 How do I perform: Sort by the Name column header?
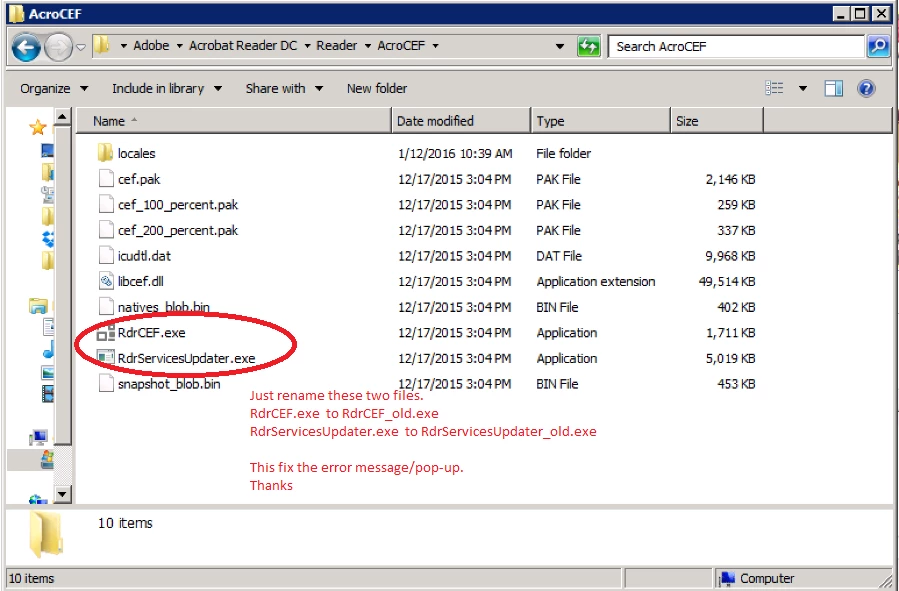point(234,121)
